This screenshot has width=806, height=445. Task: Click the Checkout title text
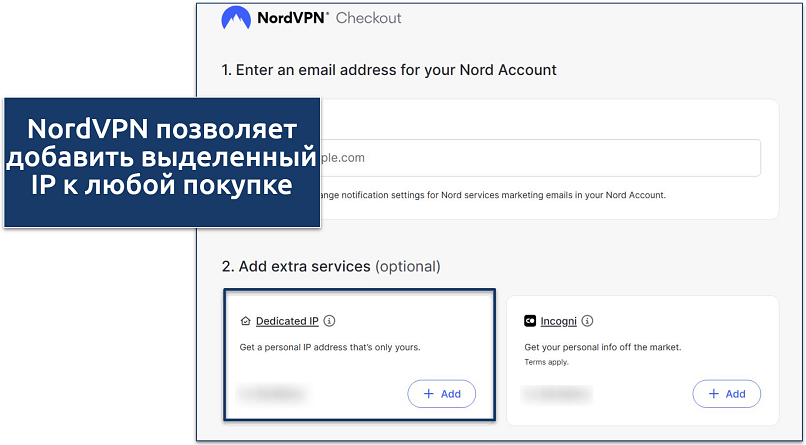(x=369, y=18)
